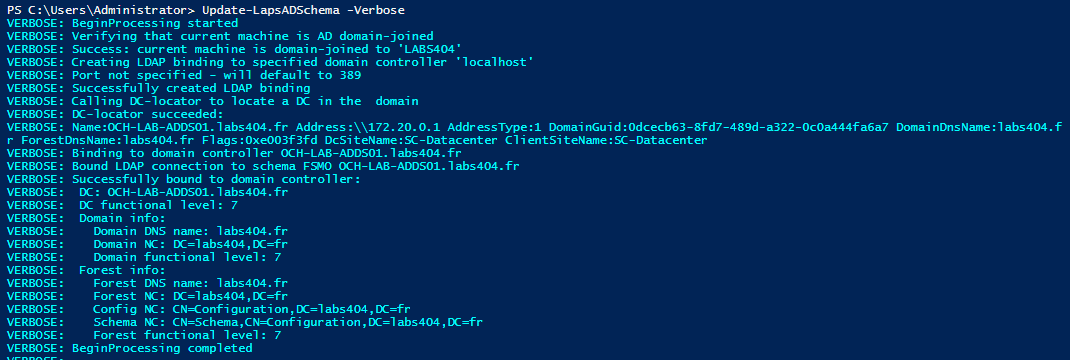
Task: Click 'Successfully created LDAP binding' line
Action: 159,88
